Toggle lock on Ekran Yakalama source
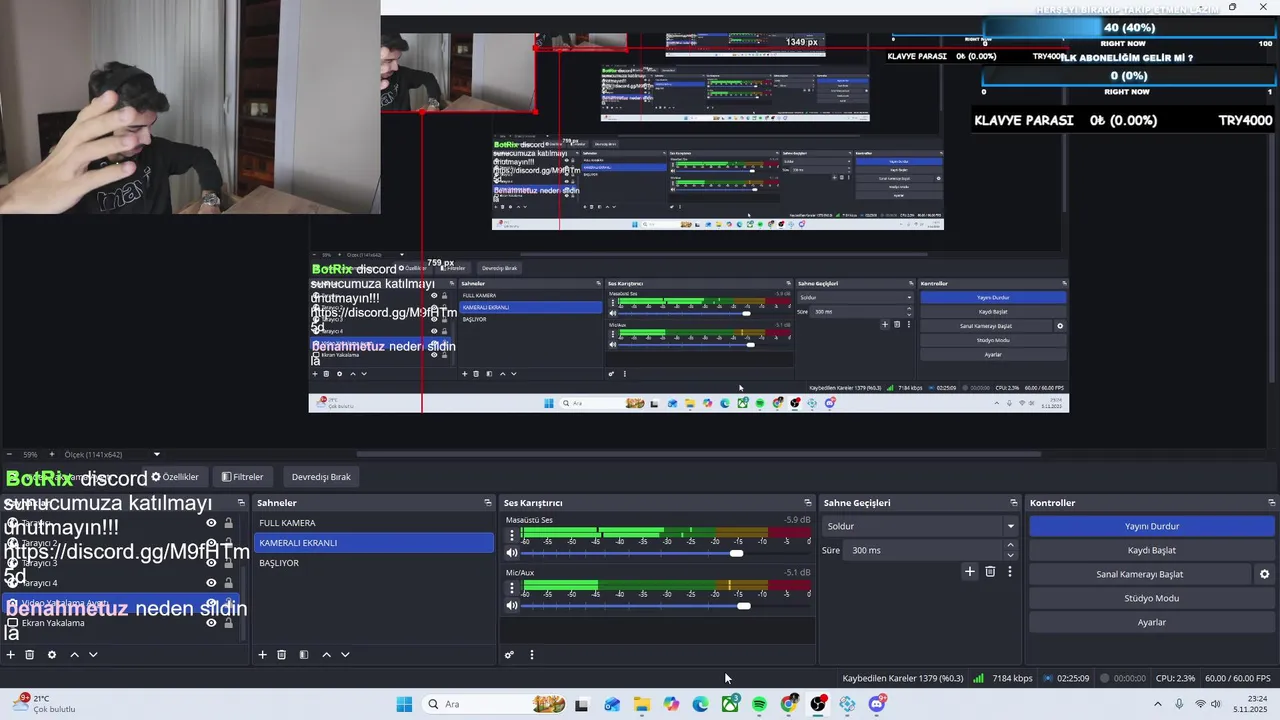The width and height of the screenshot is (1280, 720). point(228,623)
